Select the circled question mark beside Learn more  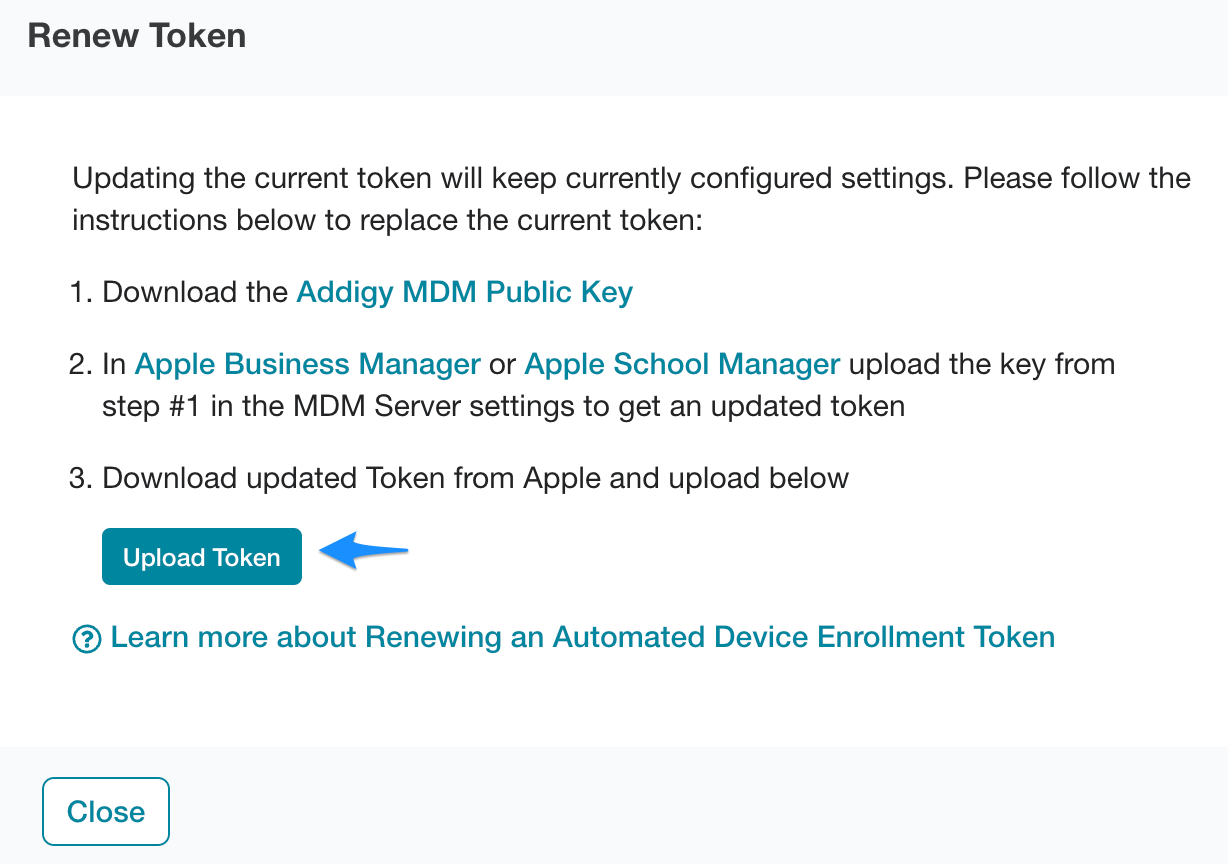(87, 639)
